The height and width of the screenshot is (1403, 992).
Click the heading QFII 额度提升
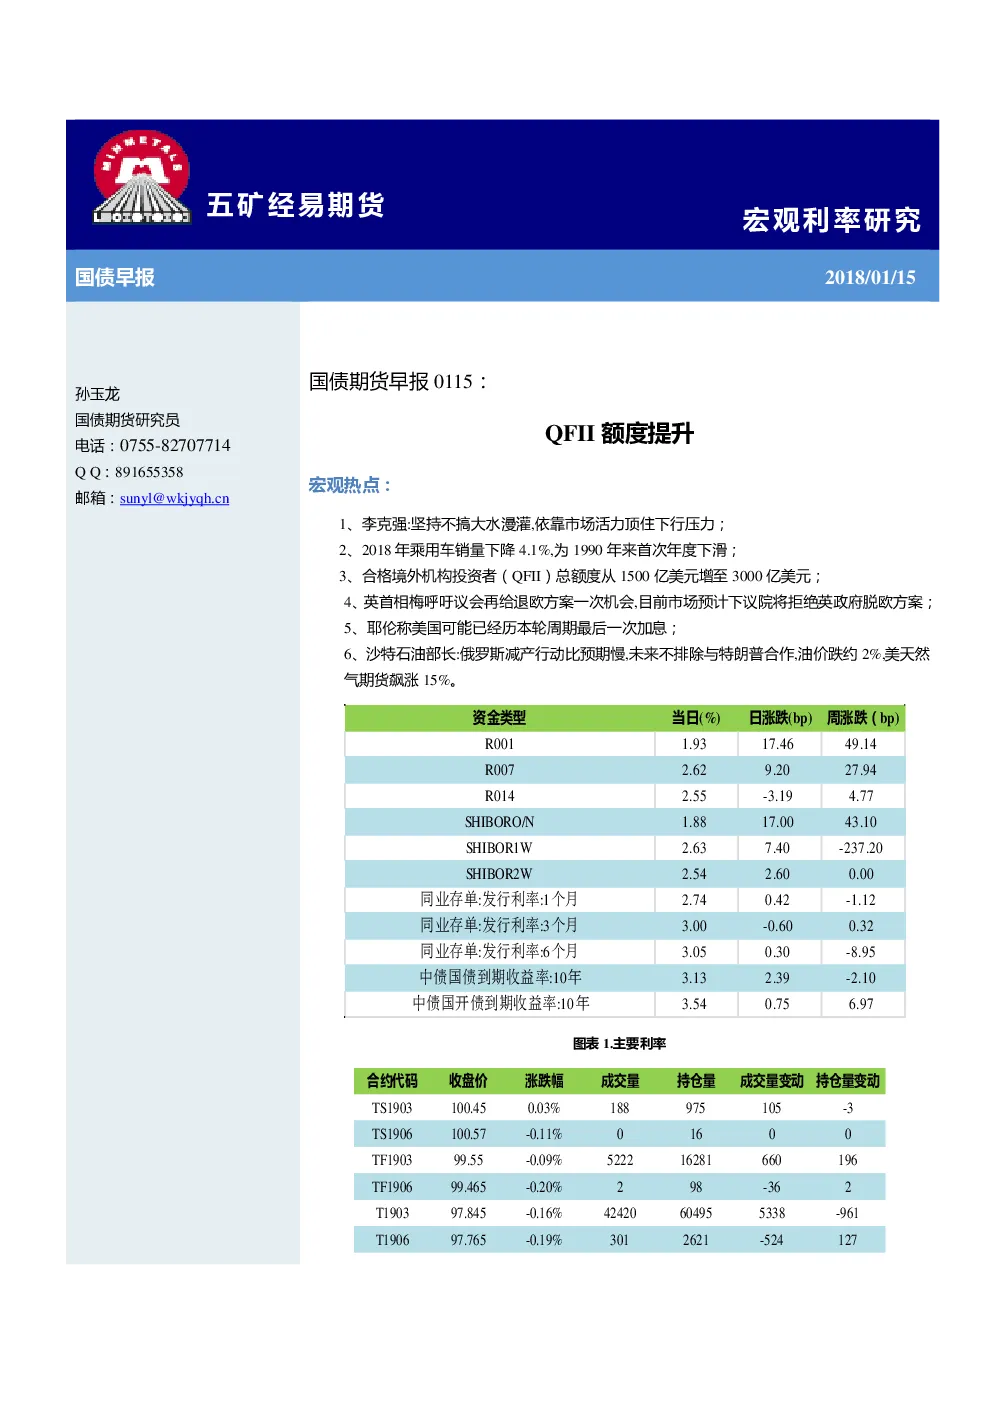619,433
